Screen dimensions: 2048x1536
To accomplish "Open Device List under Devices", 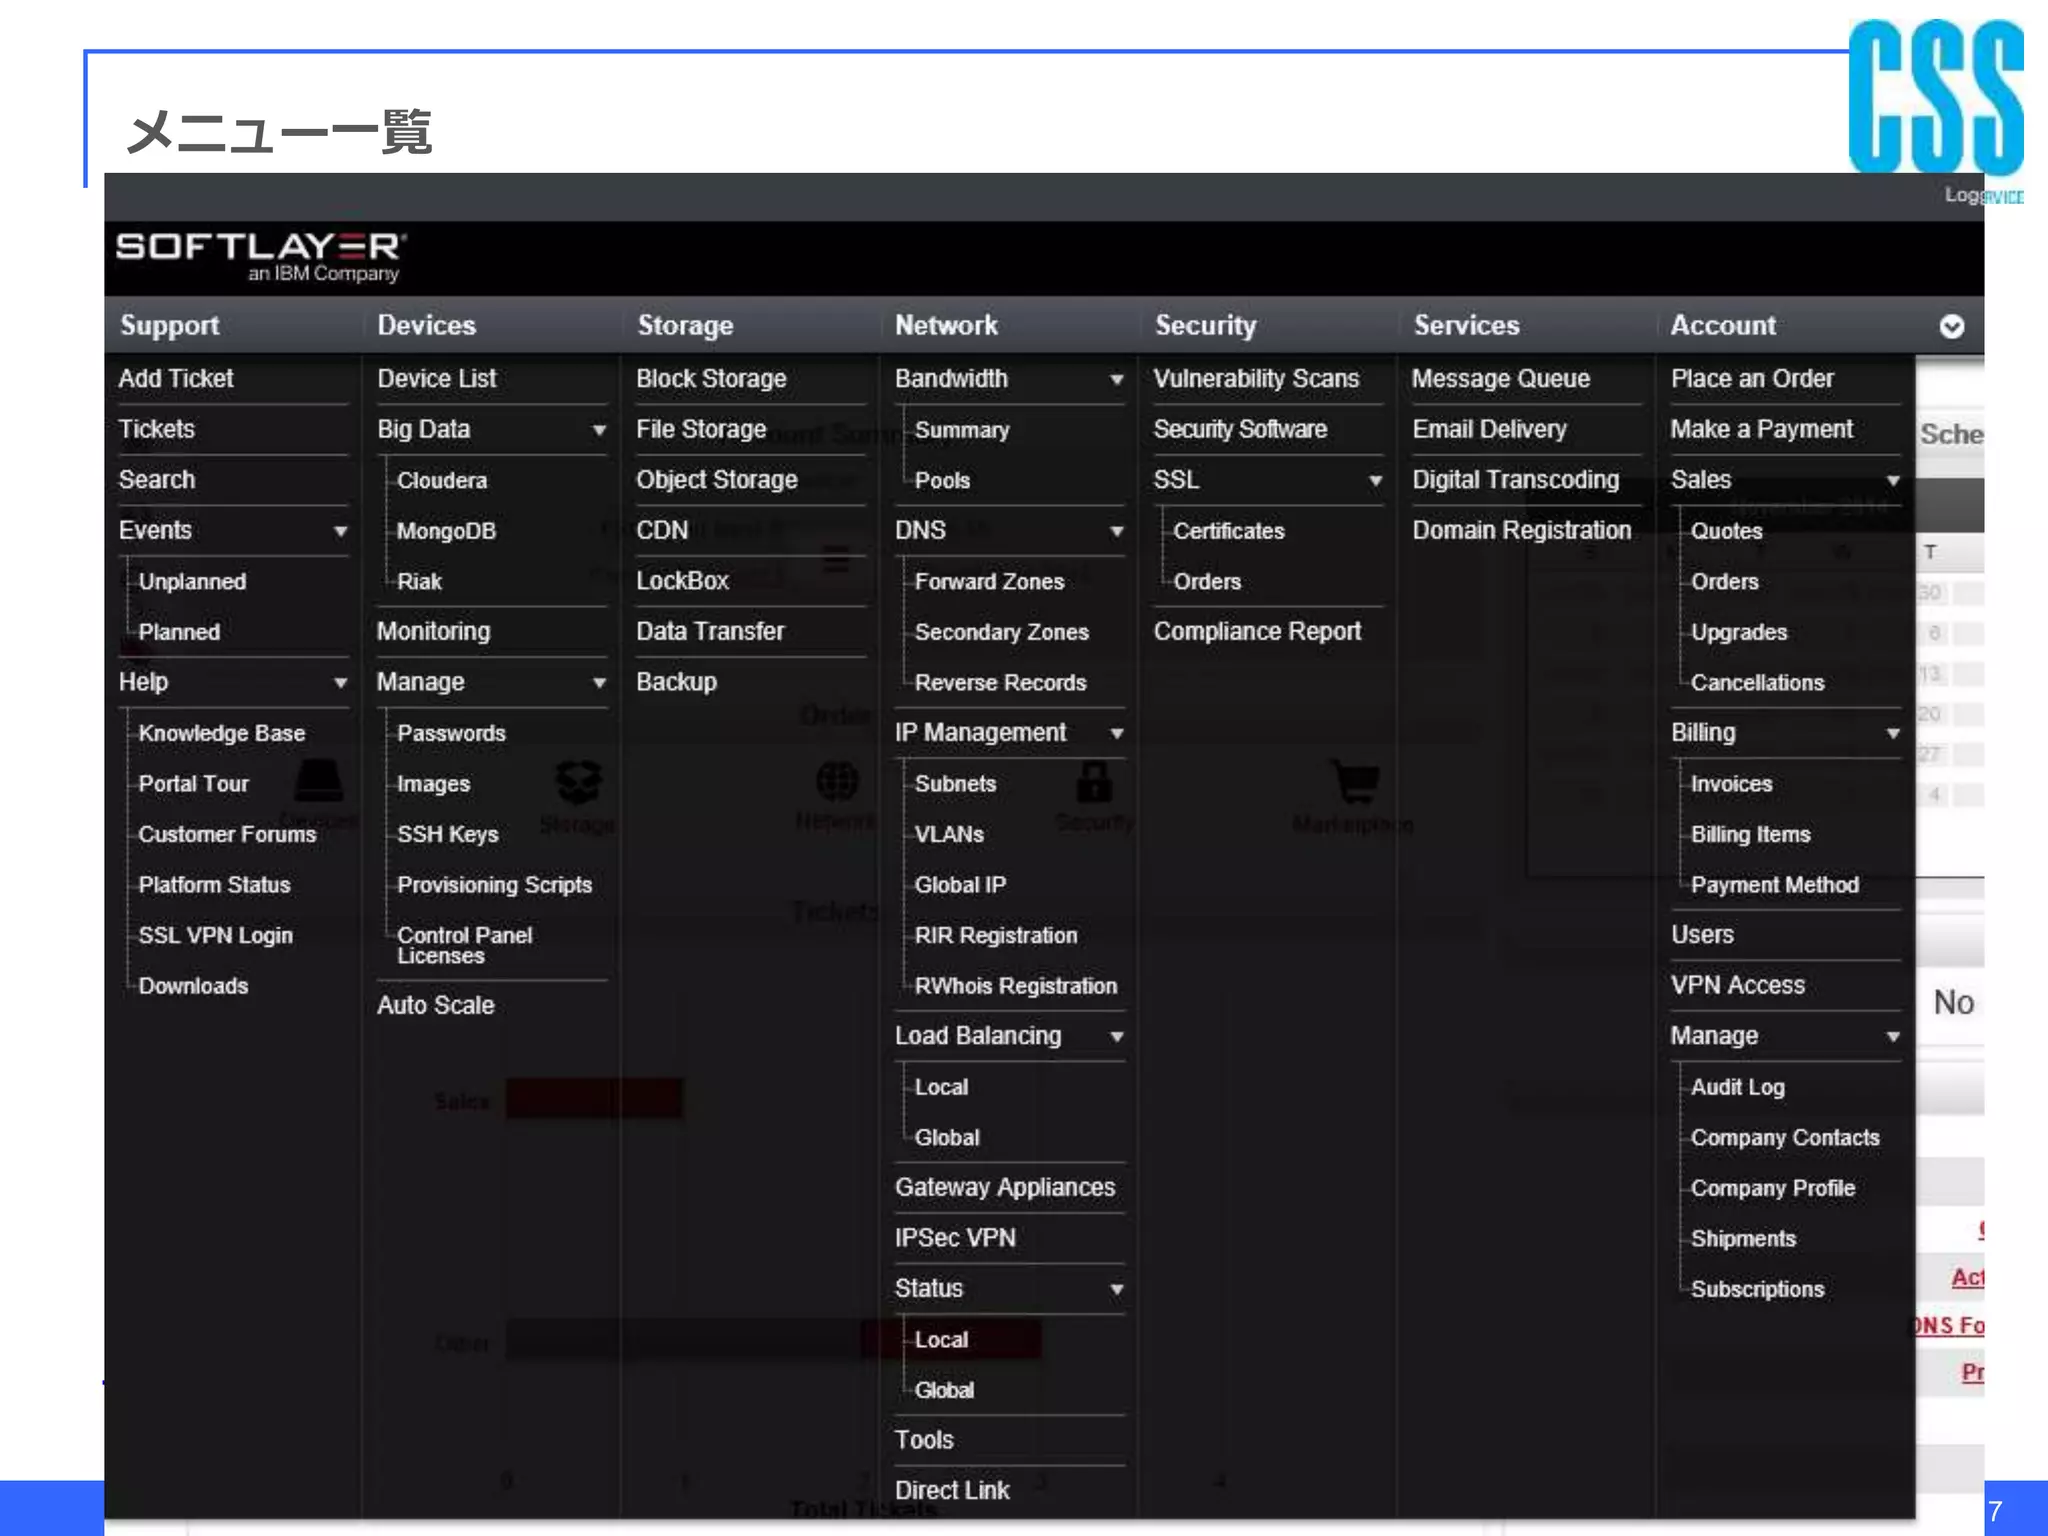I will pos(437,379).
